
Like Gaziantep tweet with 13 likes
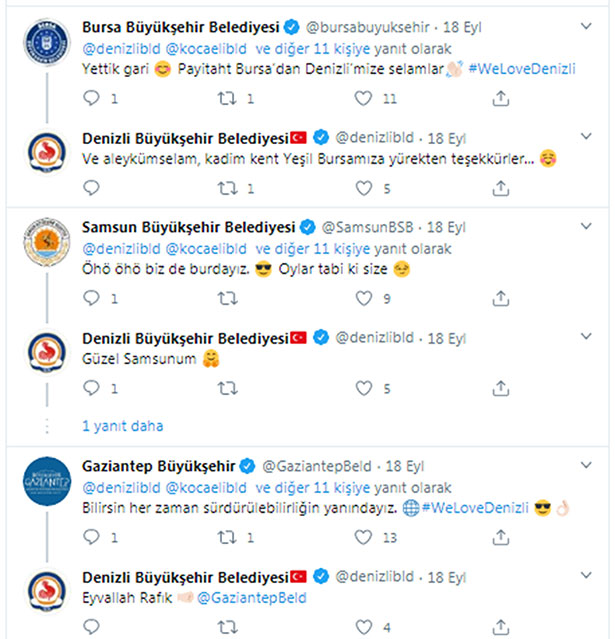(x=363, y=537)
